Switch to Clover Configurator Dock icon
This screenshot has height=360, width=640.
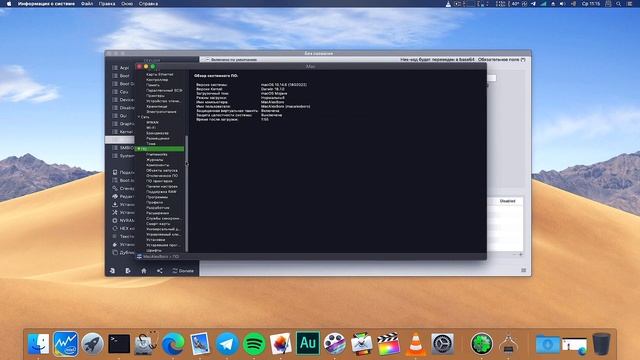pyautogui.click(x=482, y=343)
